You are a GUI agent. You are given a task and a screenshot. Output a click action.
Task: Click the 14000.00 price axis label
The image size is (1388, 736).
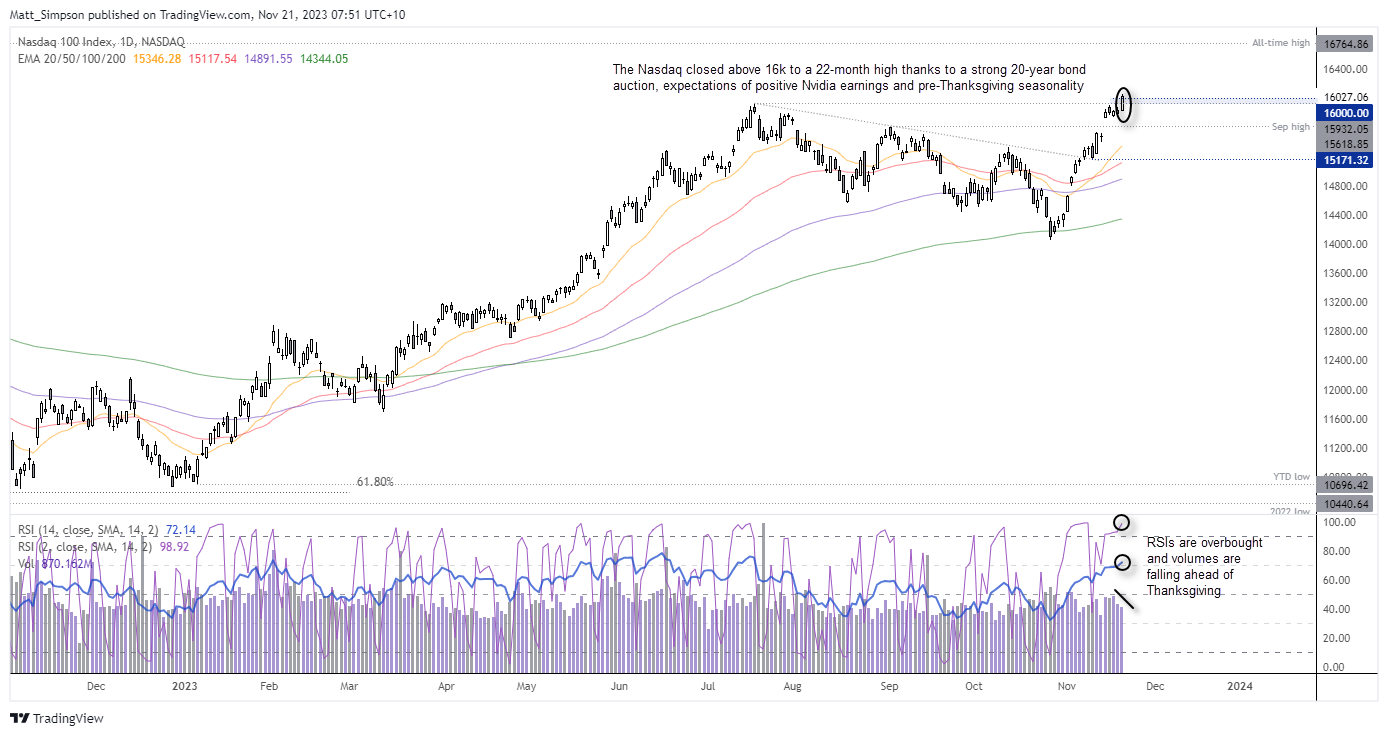coord(1346,244)
